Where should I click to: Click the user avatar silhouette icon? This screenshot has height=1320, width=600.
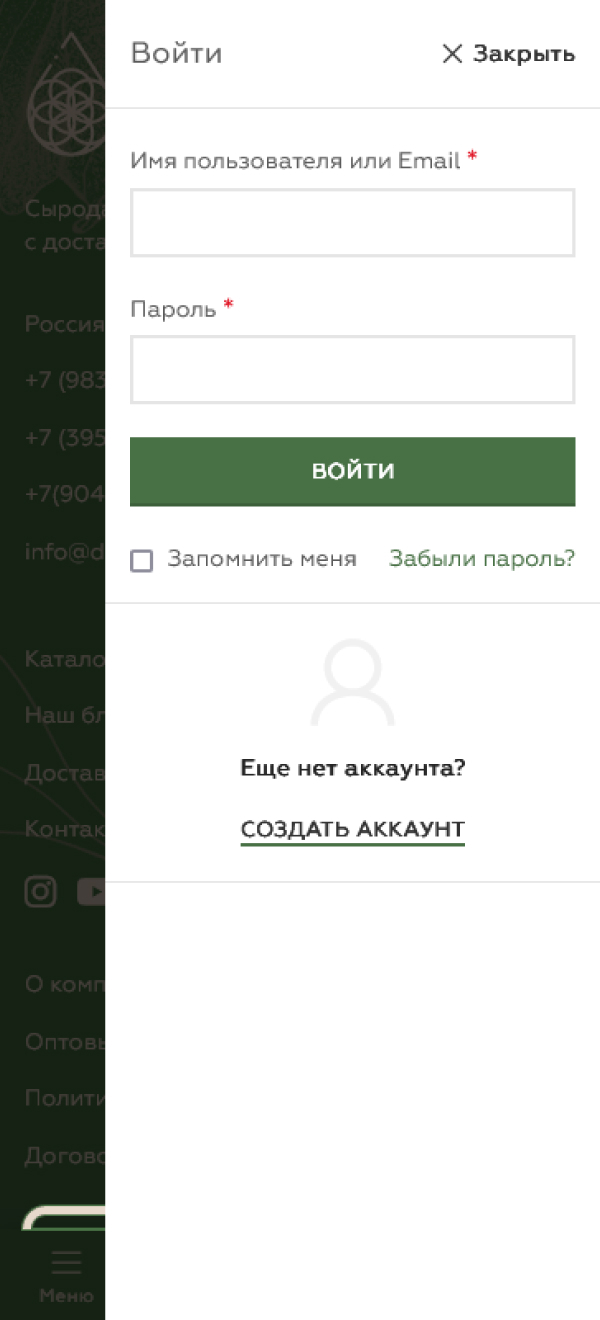pyautogui.click(x=353, y=683)
